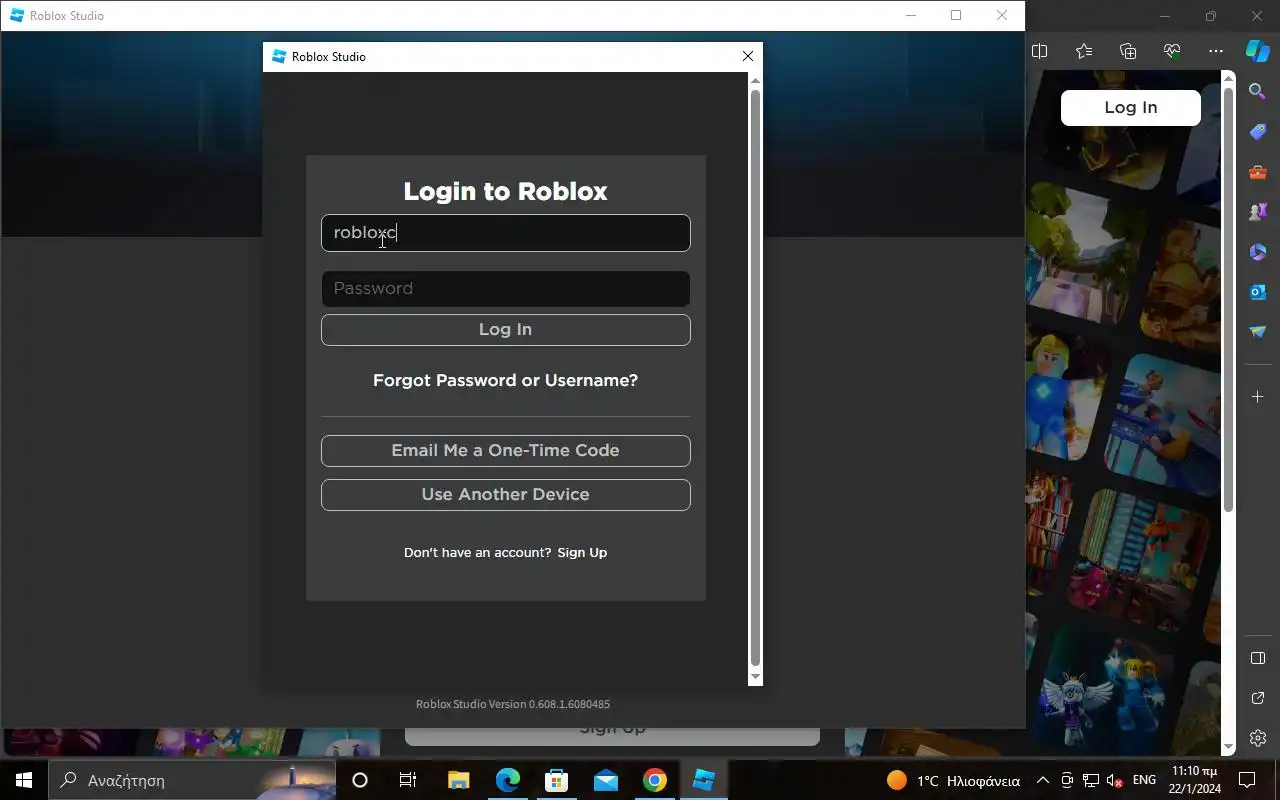Open Edge sidebar Shopping tag icon

tap(1258, 132)
